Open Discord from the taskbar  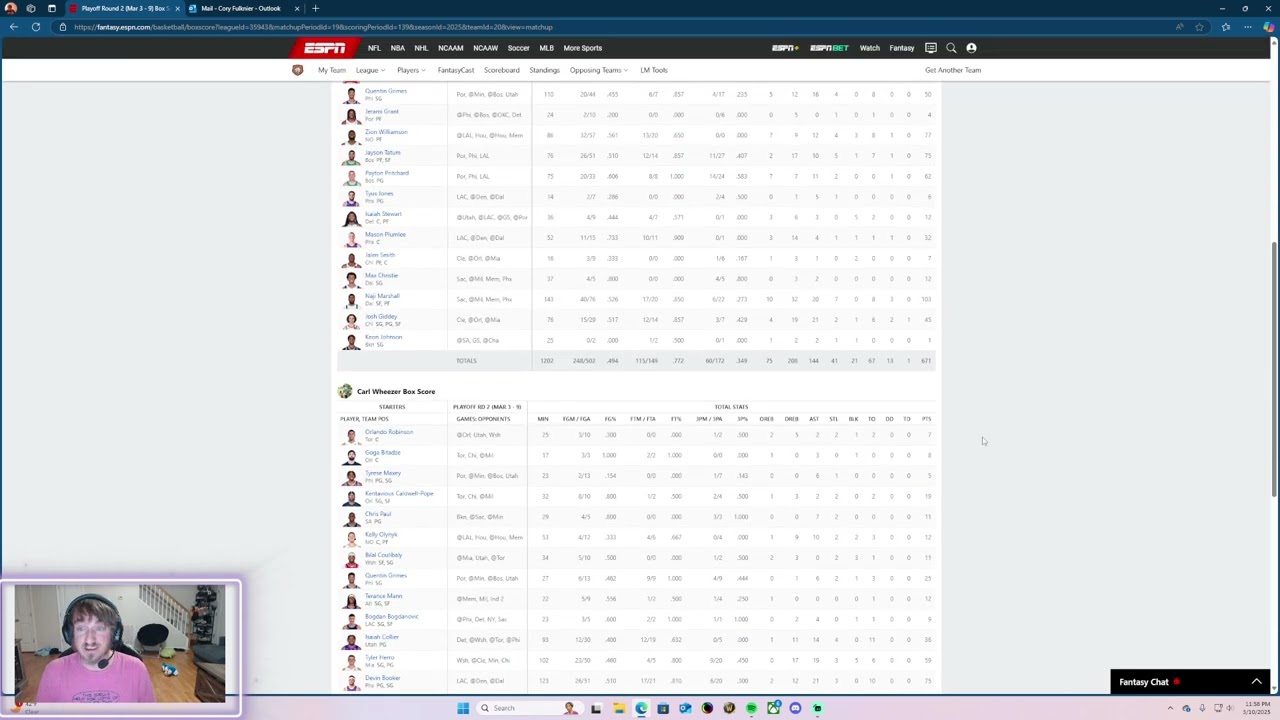pyautogui.click(x=795, y=708)
